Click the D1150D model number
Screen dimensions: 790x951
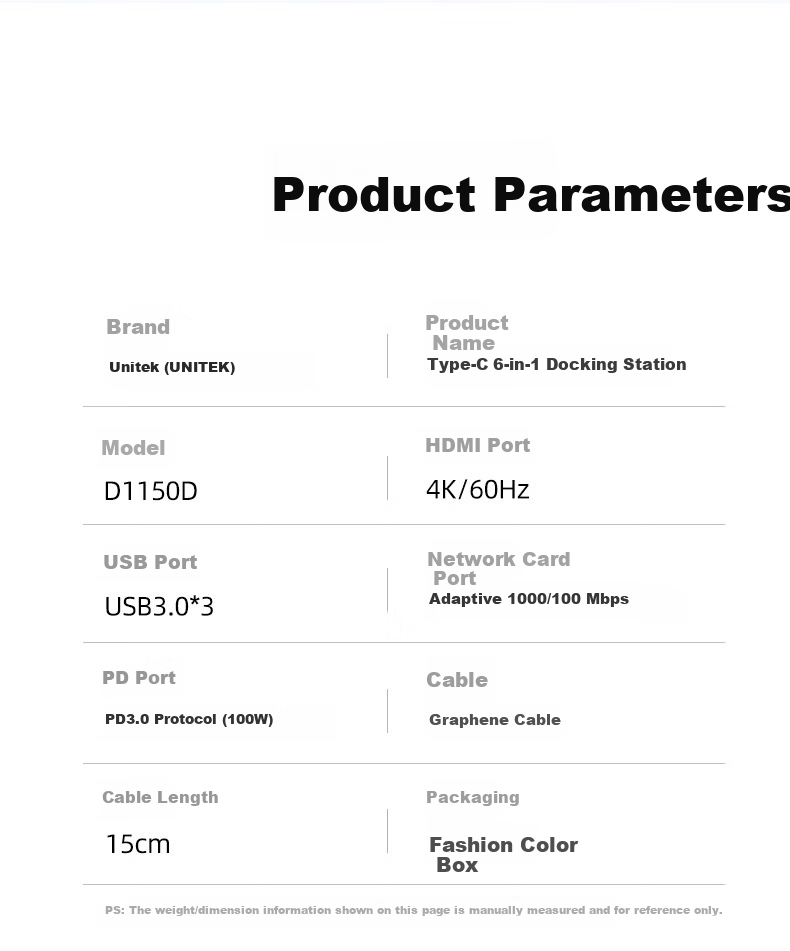[151, 491]
